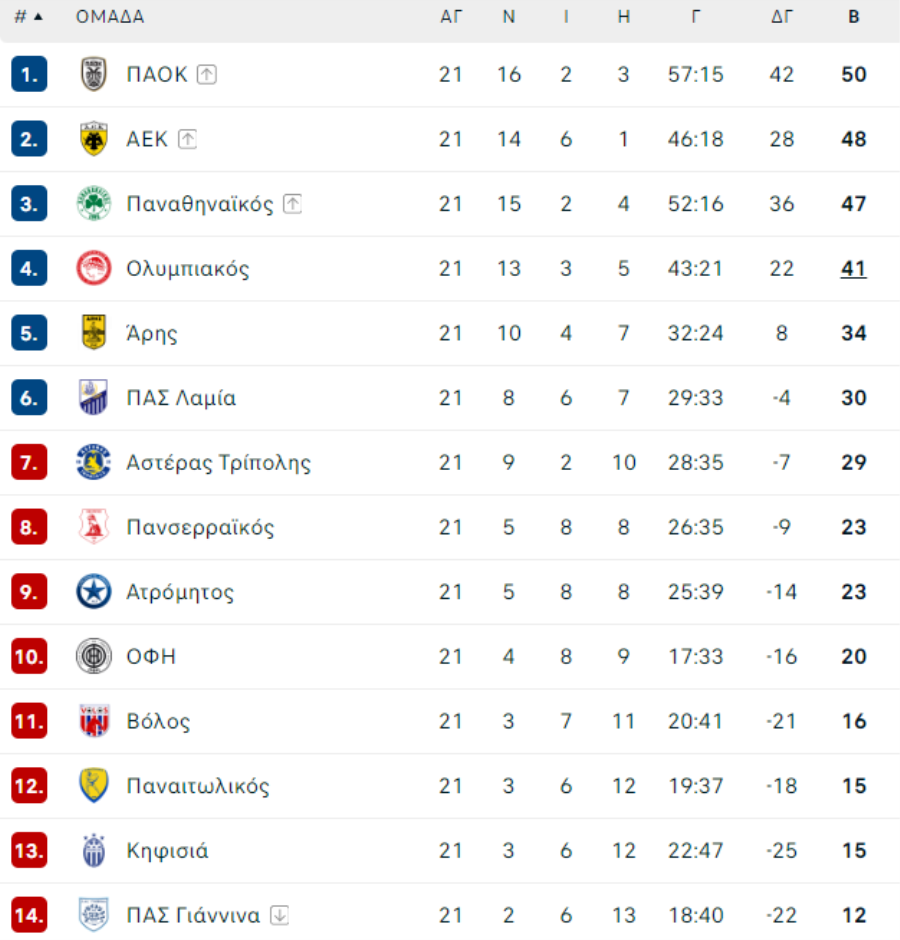This screenshot has height=940, width=900.
Task: Sort table by the B points header
Action: click(854, 17)
